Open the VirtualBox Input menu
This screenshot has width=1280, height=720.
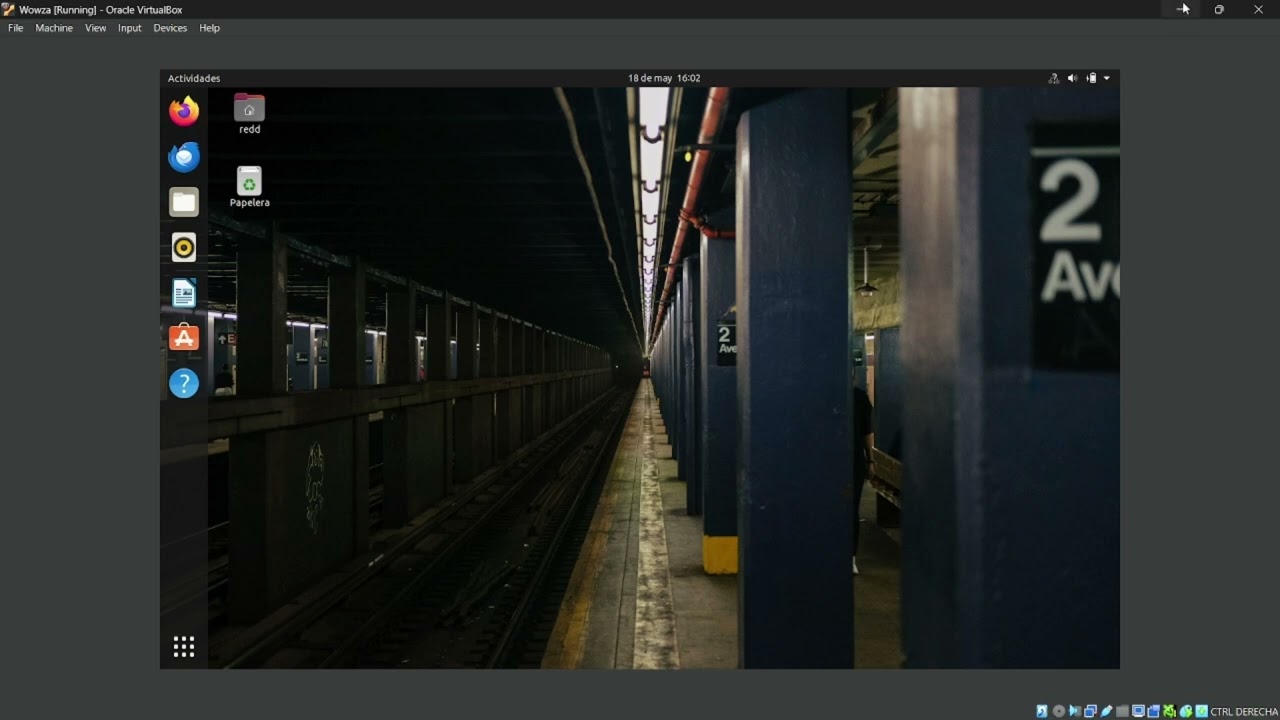click(x=130, y=28)
